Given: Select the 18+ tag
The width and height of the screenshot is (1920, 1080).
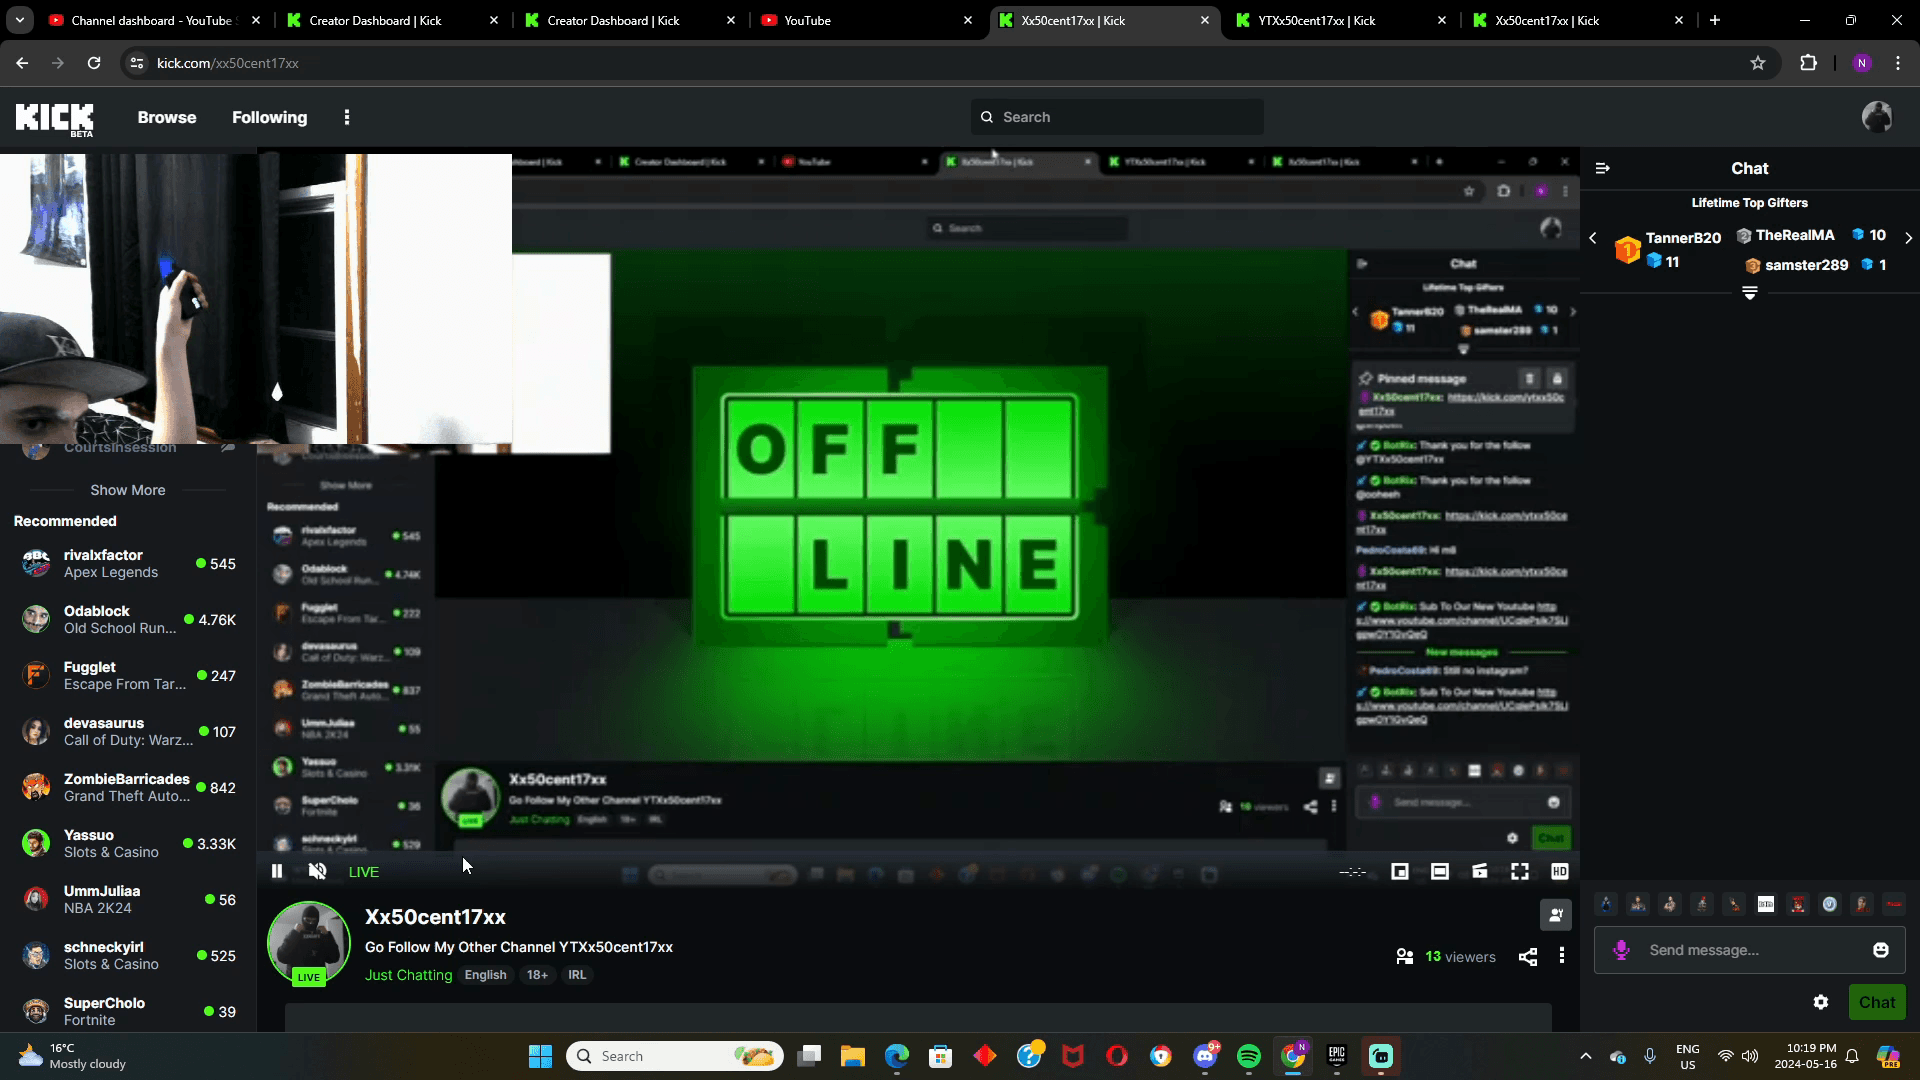Looking at the screenshot, I should click(537, 975).
